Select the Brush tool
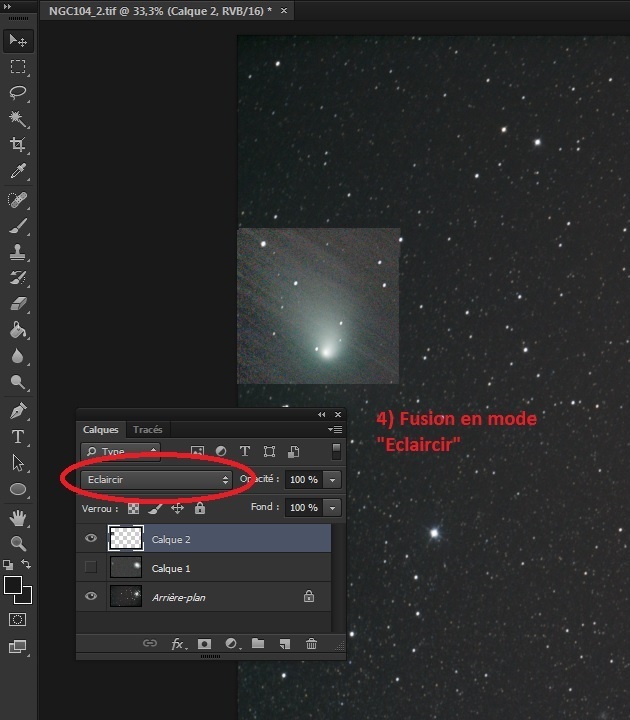The height and width of the screenshot is (720, 630). (x=18, y=226)
